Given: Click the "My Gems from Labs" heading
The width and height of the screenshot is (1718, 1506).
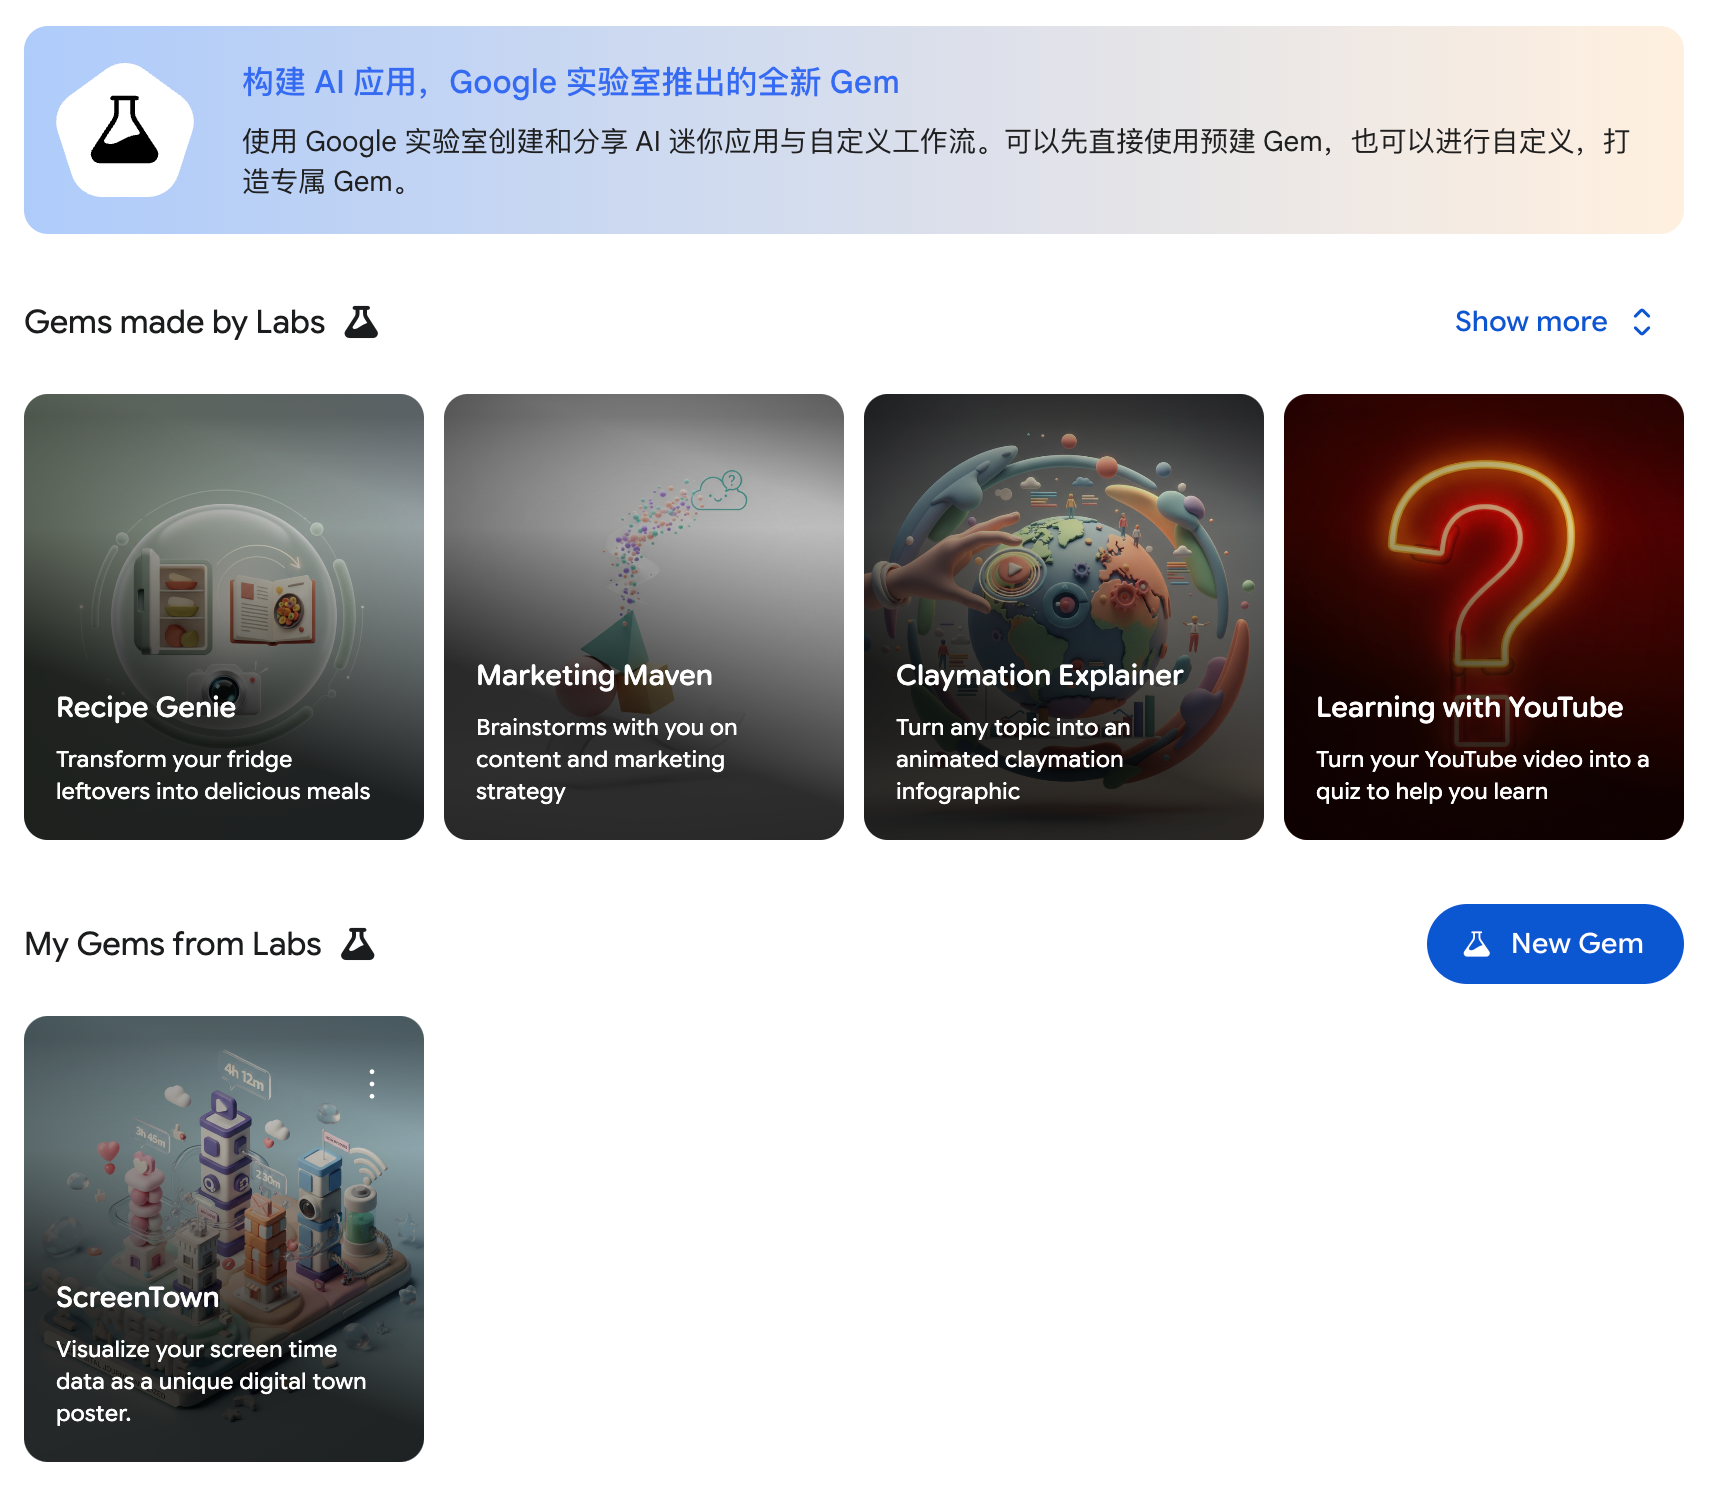Looking at the screenshot, I should [x=173, y=944].
